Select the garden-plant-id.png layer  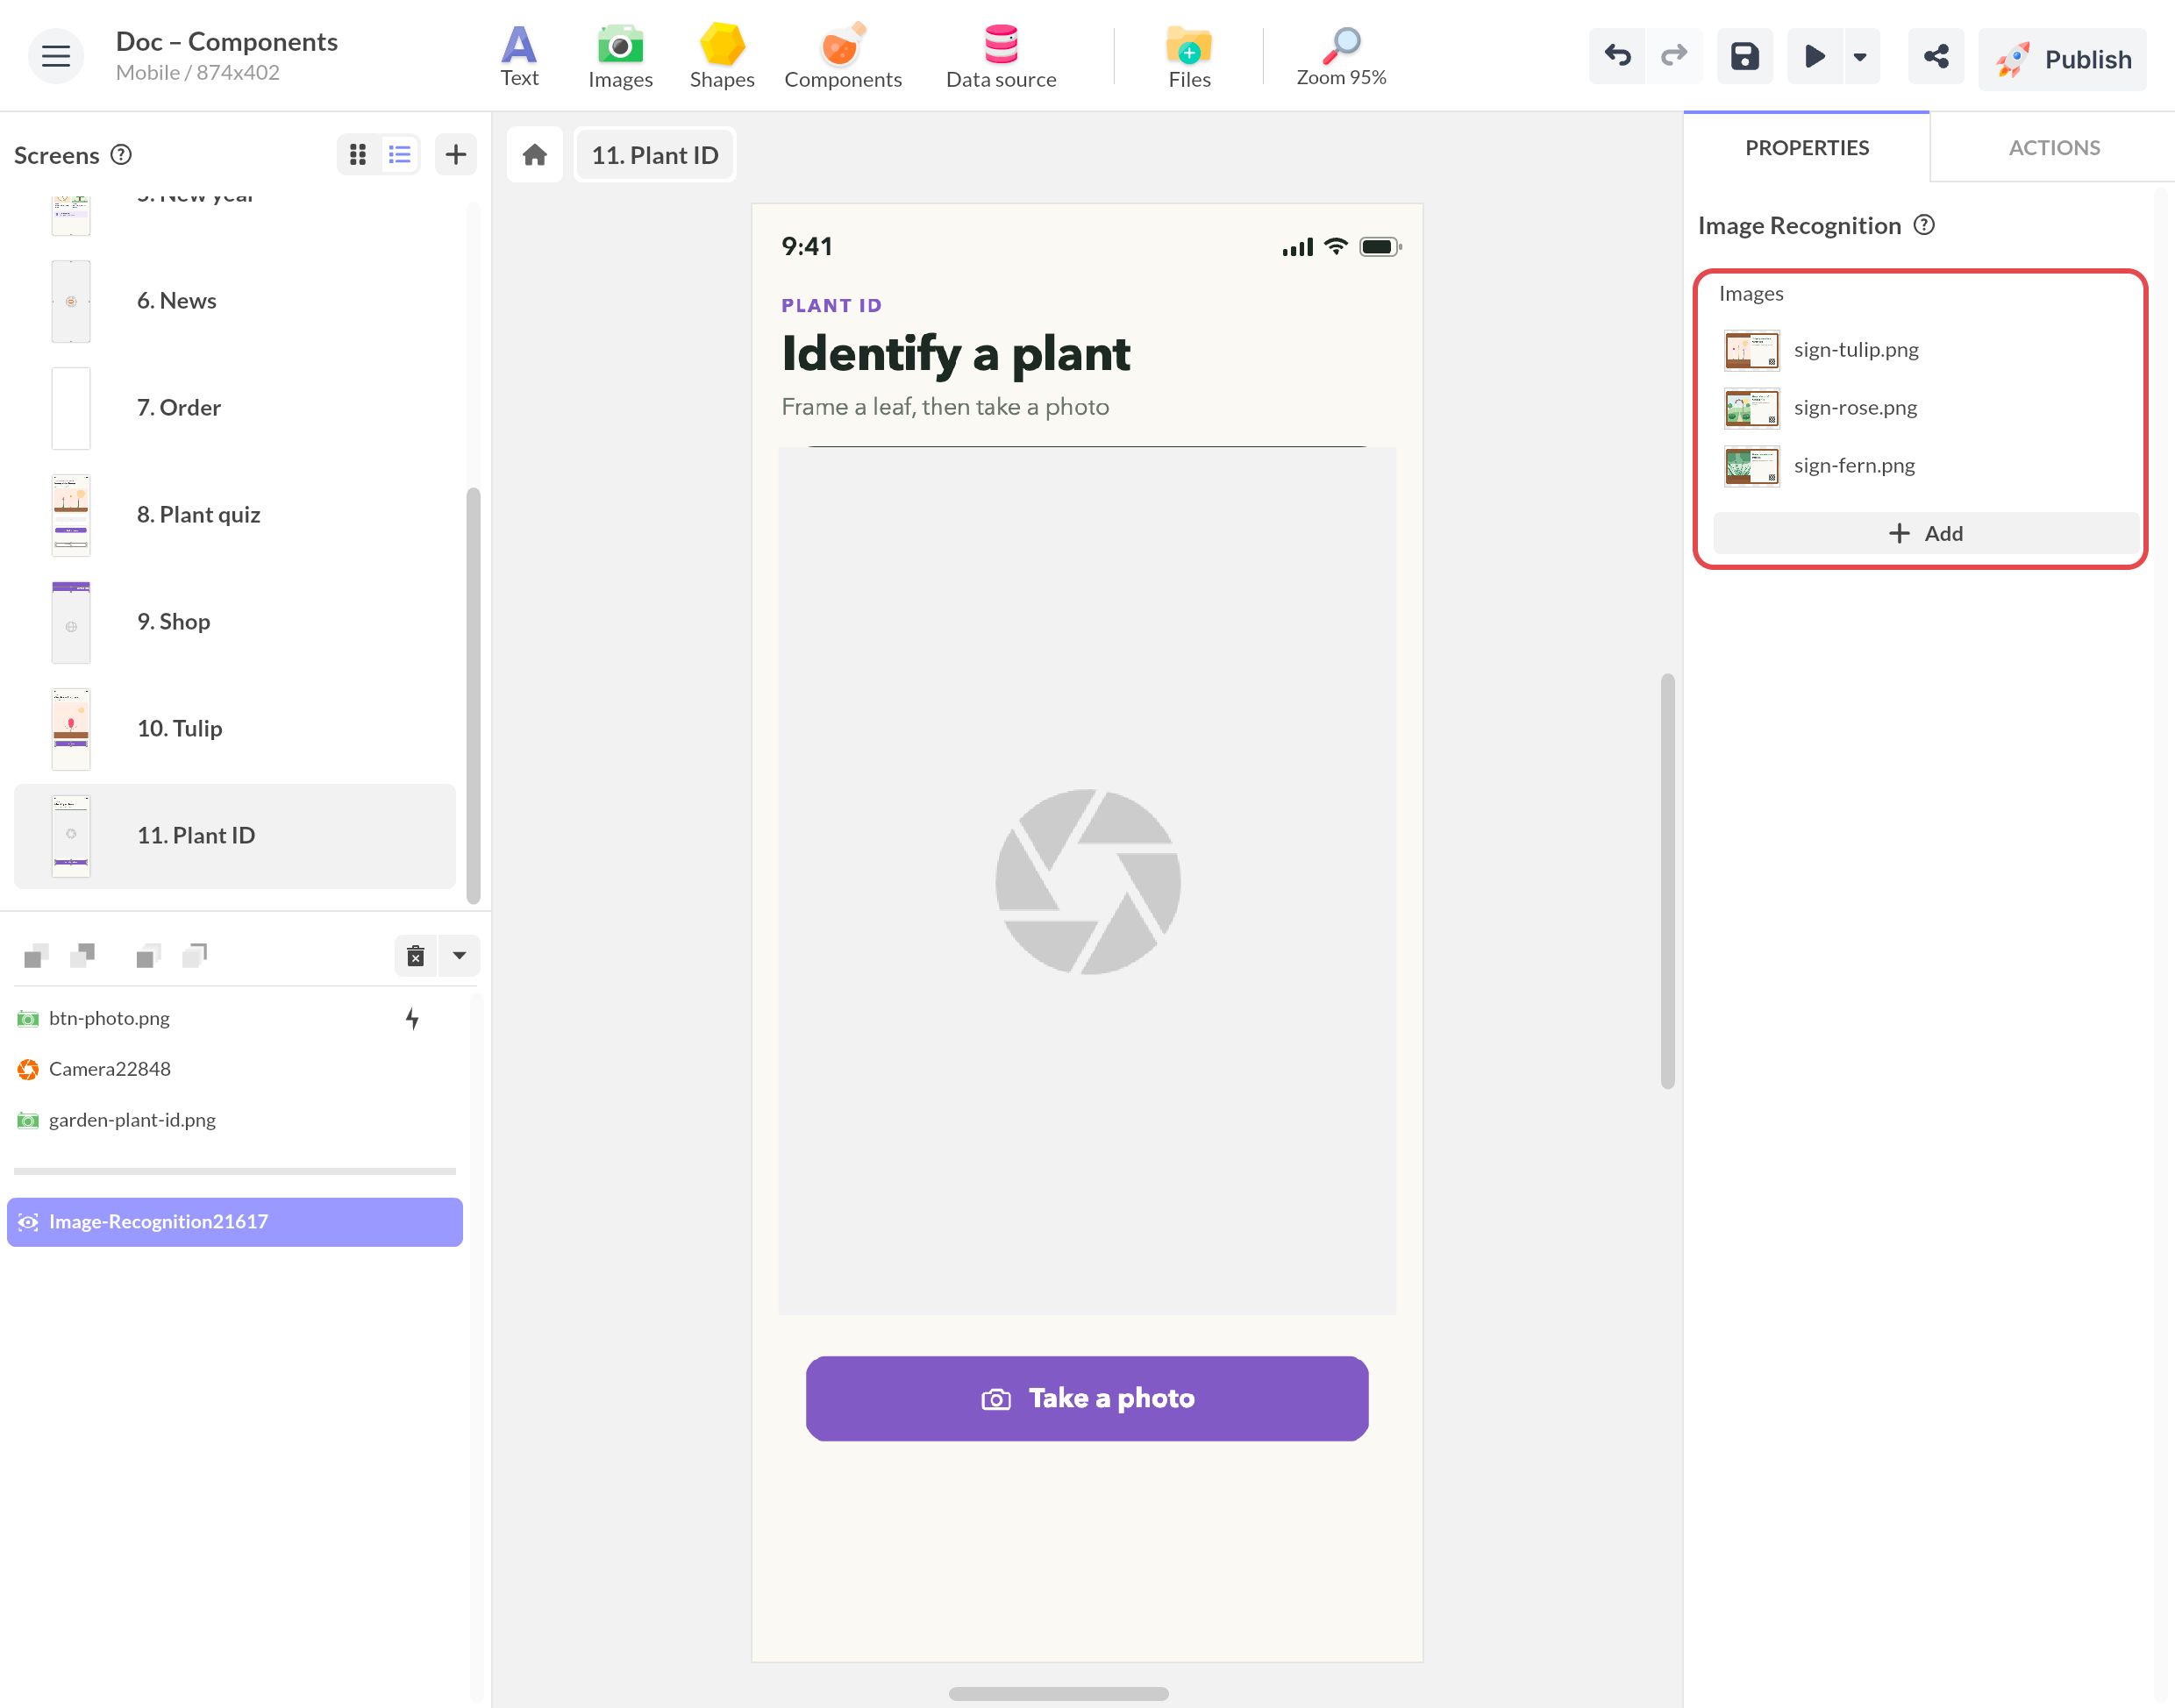pyautogui.click(x=234, y=1120)
